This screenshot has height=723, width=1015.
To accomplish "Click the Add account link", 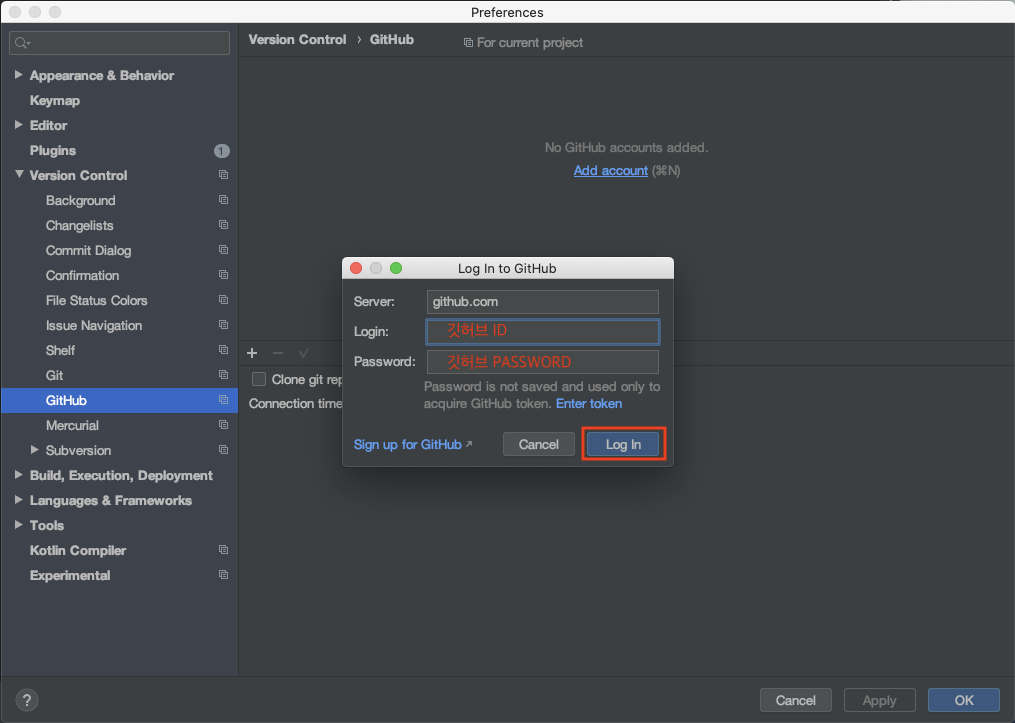I will pos(610,170).
